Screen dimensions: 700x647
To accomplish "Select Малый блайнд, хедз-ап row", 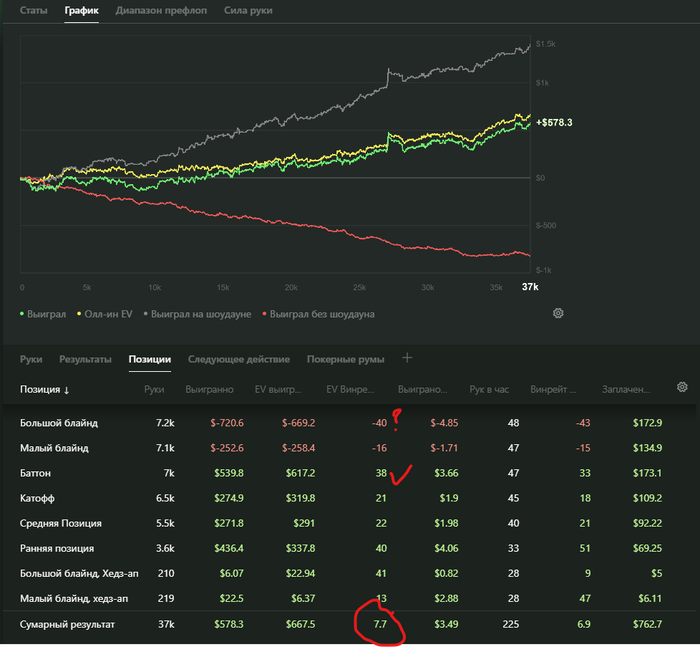I will pyautogui.click(x=350, y=598).
